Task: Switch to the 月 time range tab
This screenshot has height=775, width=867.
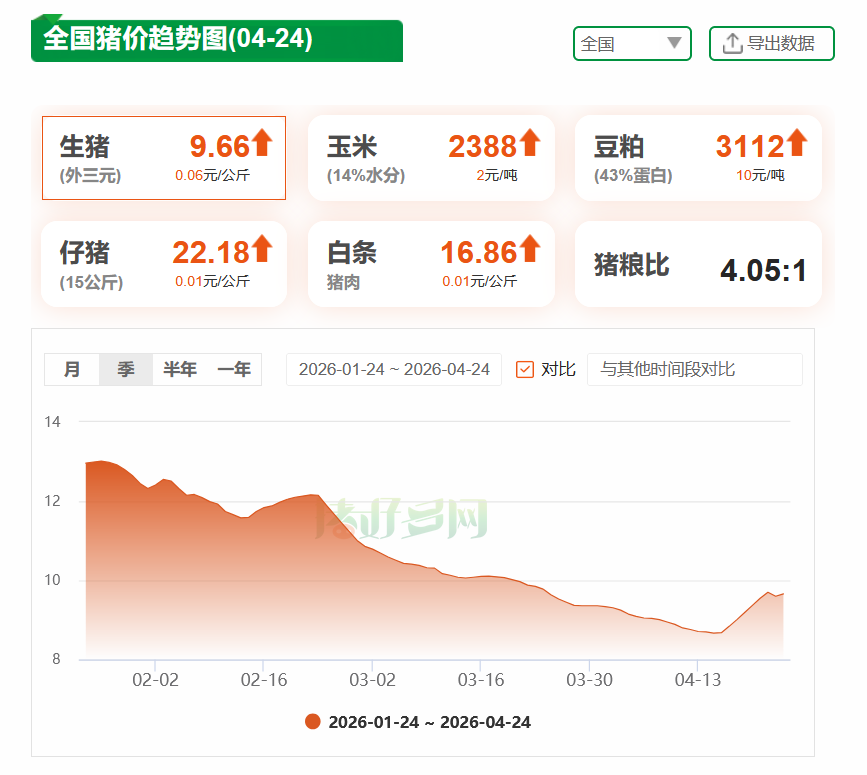Action: pos(72,369)
